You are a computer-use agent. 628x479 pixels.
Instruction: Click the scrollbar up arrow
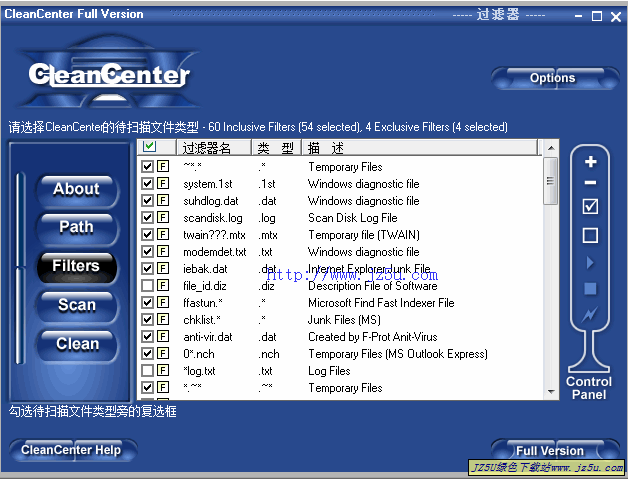tap(551, 148)
